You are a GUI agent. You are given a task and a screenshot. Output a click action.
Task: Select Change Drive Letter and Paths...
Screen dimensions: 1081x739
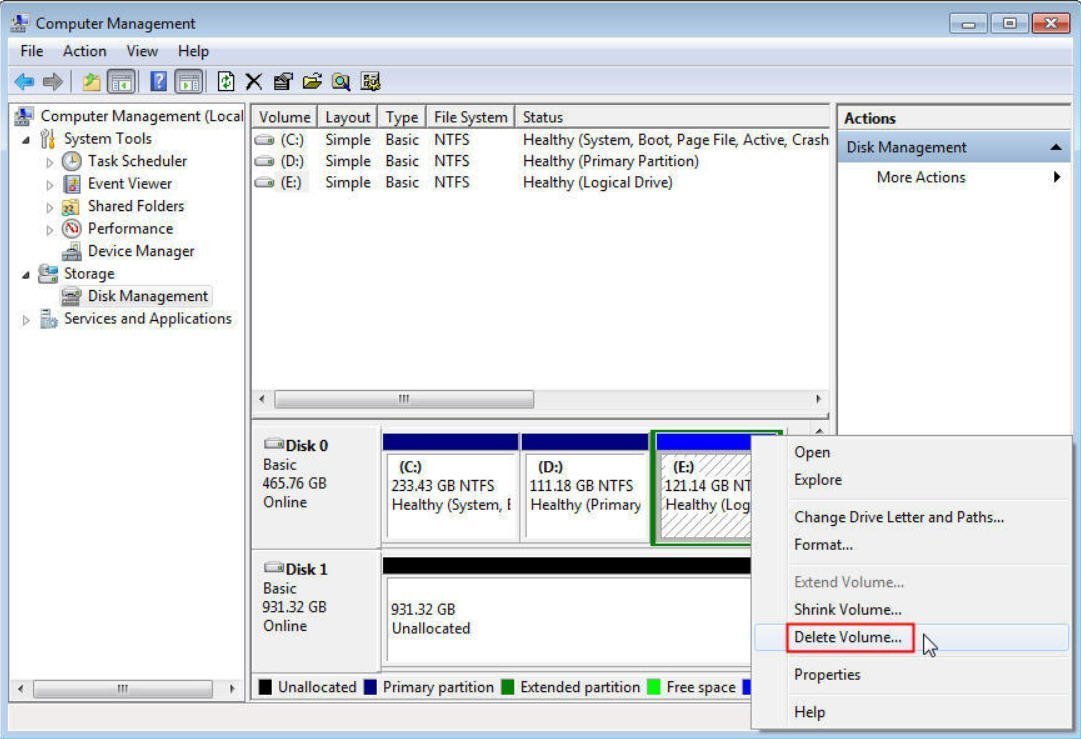pos(911,517)
